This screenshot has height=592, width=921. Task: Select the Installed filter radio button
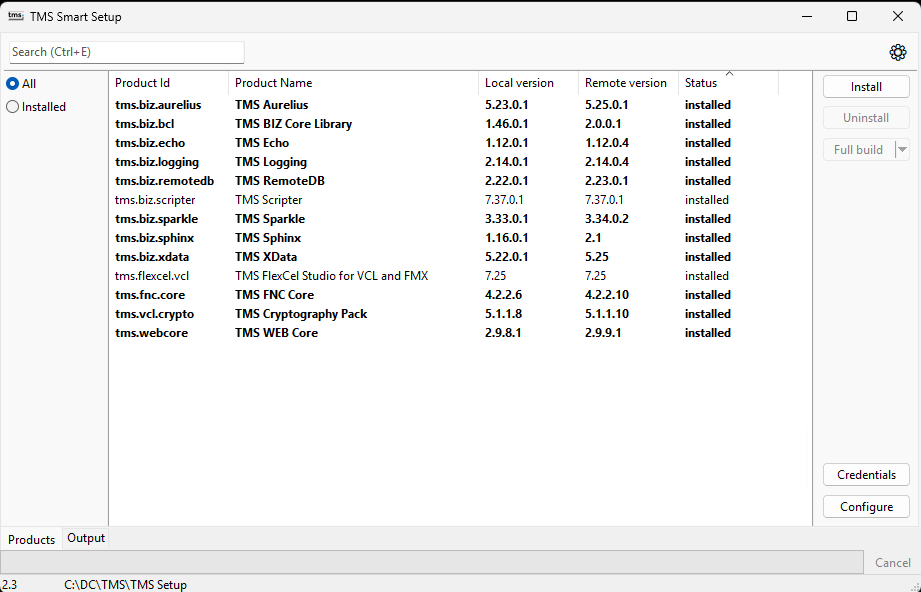pos(13,107)
